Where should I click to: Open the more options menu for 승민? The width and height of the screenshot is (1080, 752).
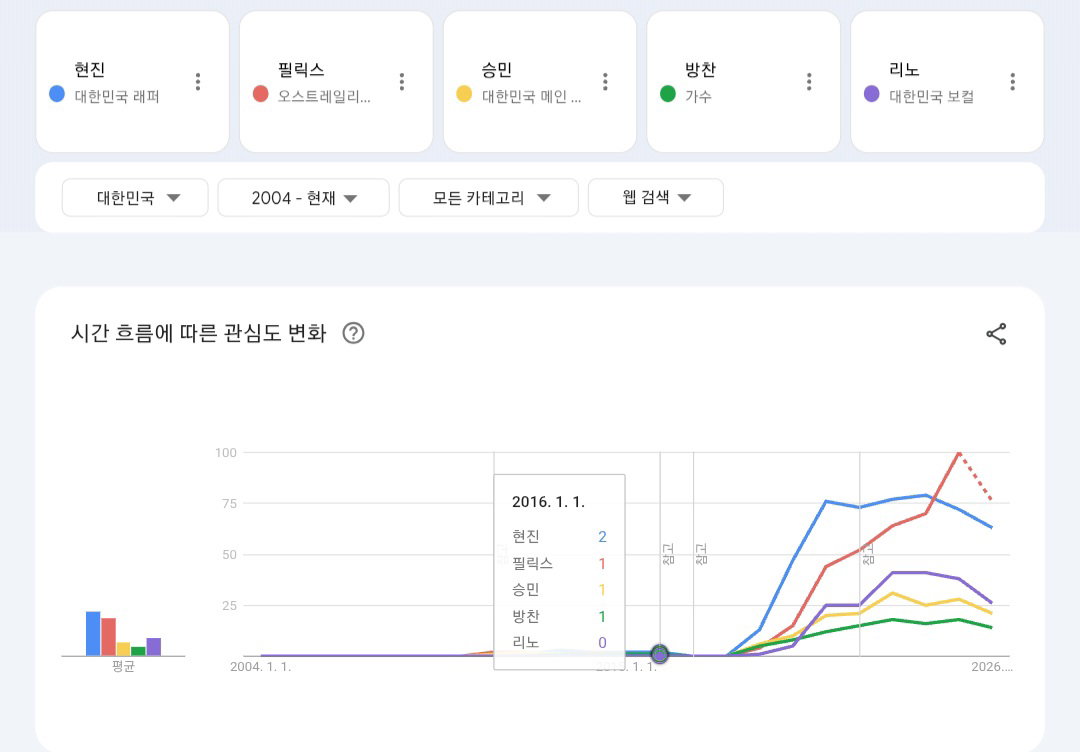[x=605, y=82]
